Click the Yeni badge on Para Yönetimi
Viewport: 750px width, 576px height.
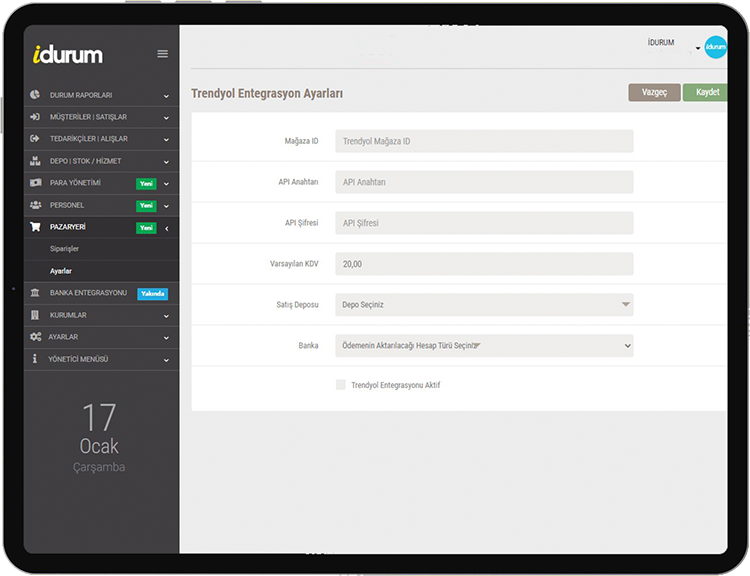pyautogui.click(x=146, y=184)
